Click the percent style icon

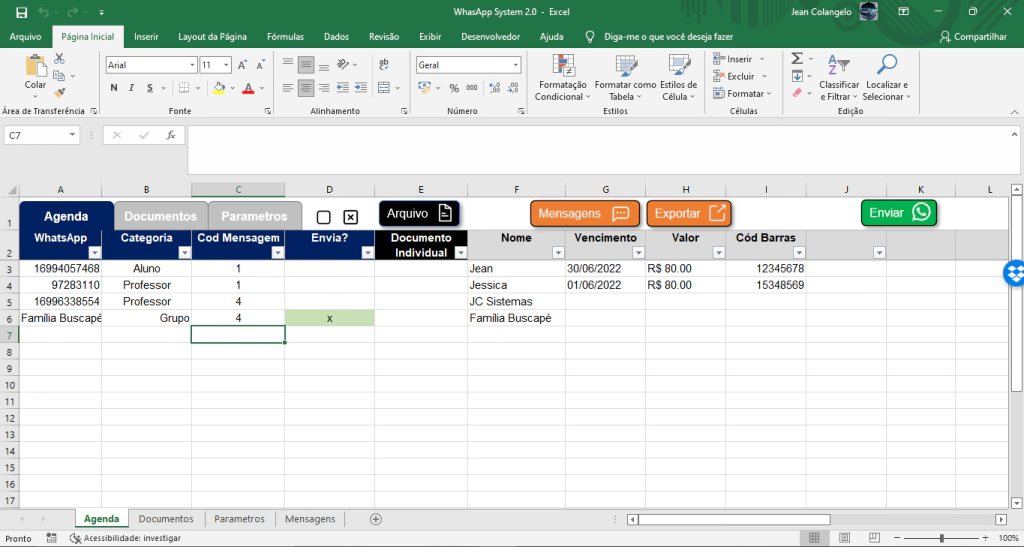click(454, 87)
